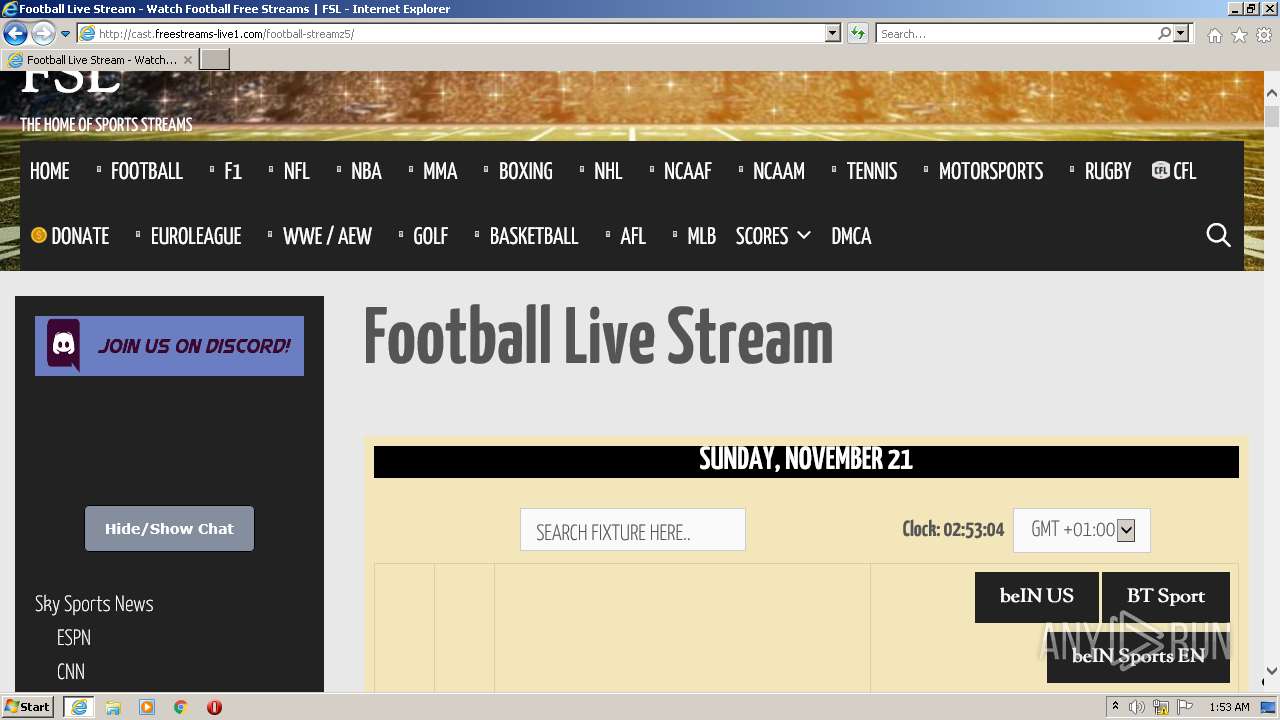
Task: Open the Favorites star icon
Action: (x=1239, y=35)
